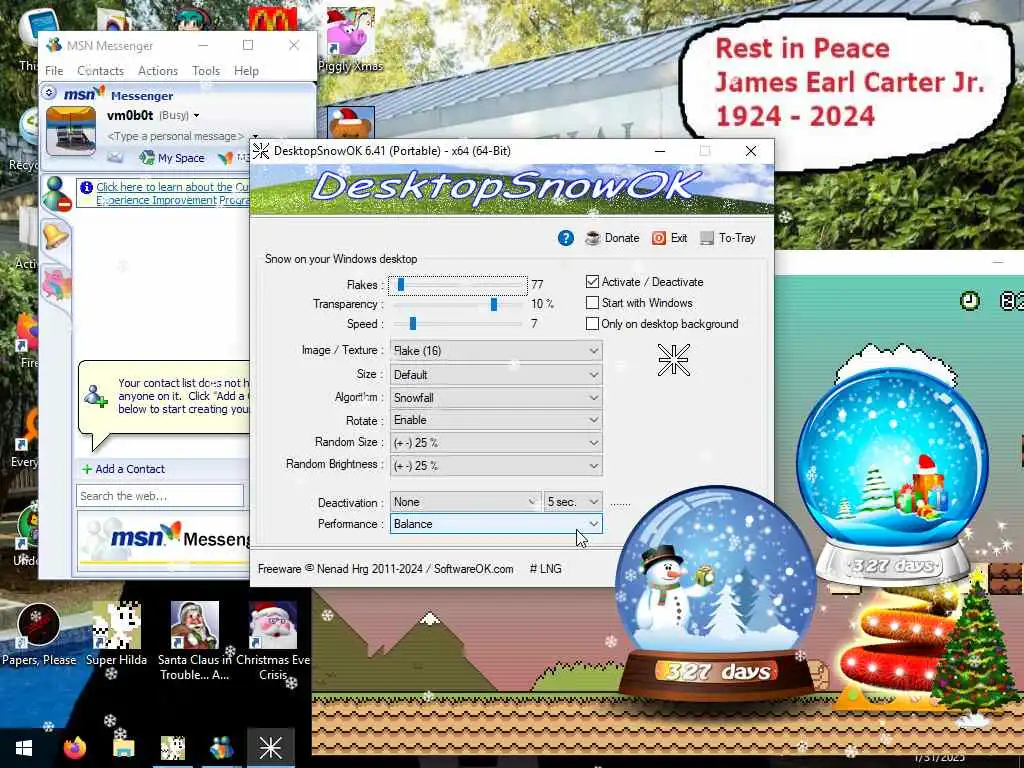
Task: Open the Customer Experience Improvement link
Action: [172, 193]
